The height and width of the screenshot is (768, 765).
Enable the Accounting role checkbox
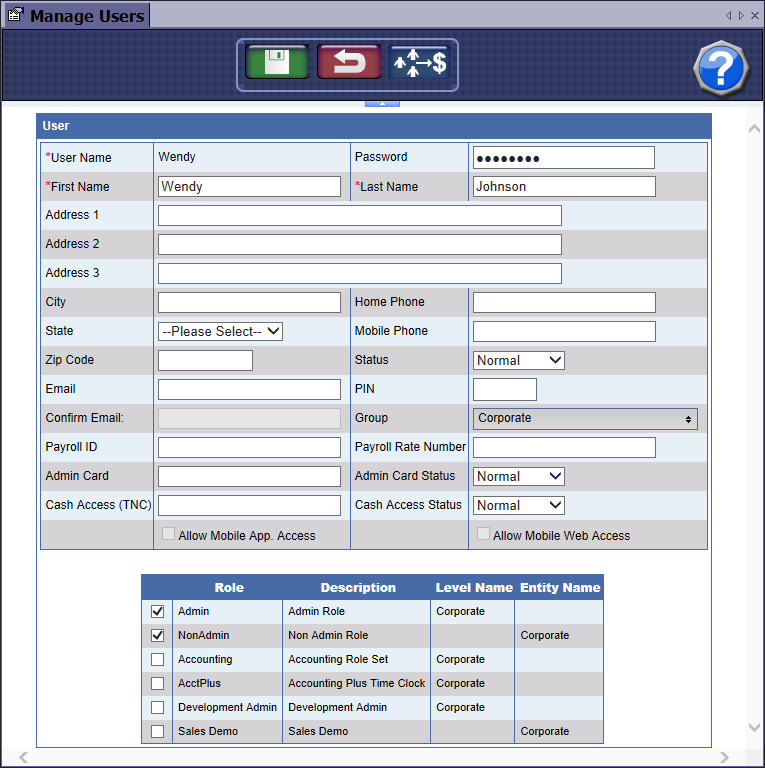pos(157,659)
